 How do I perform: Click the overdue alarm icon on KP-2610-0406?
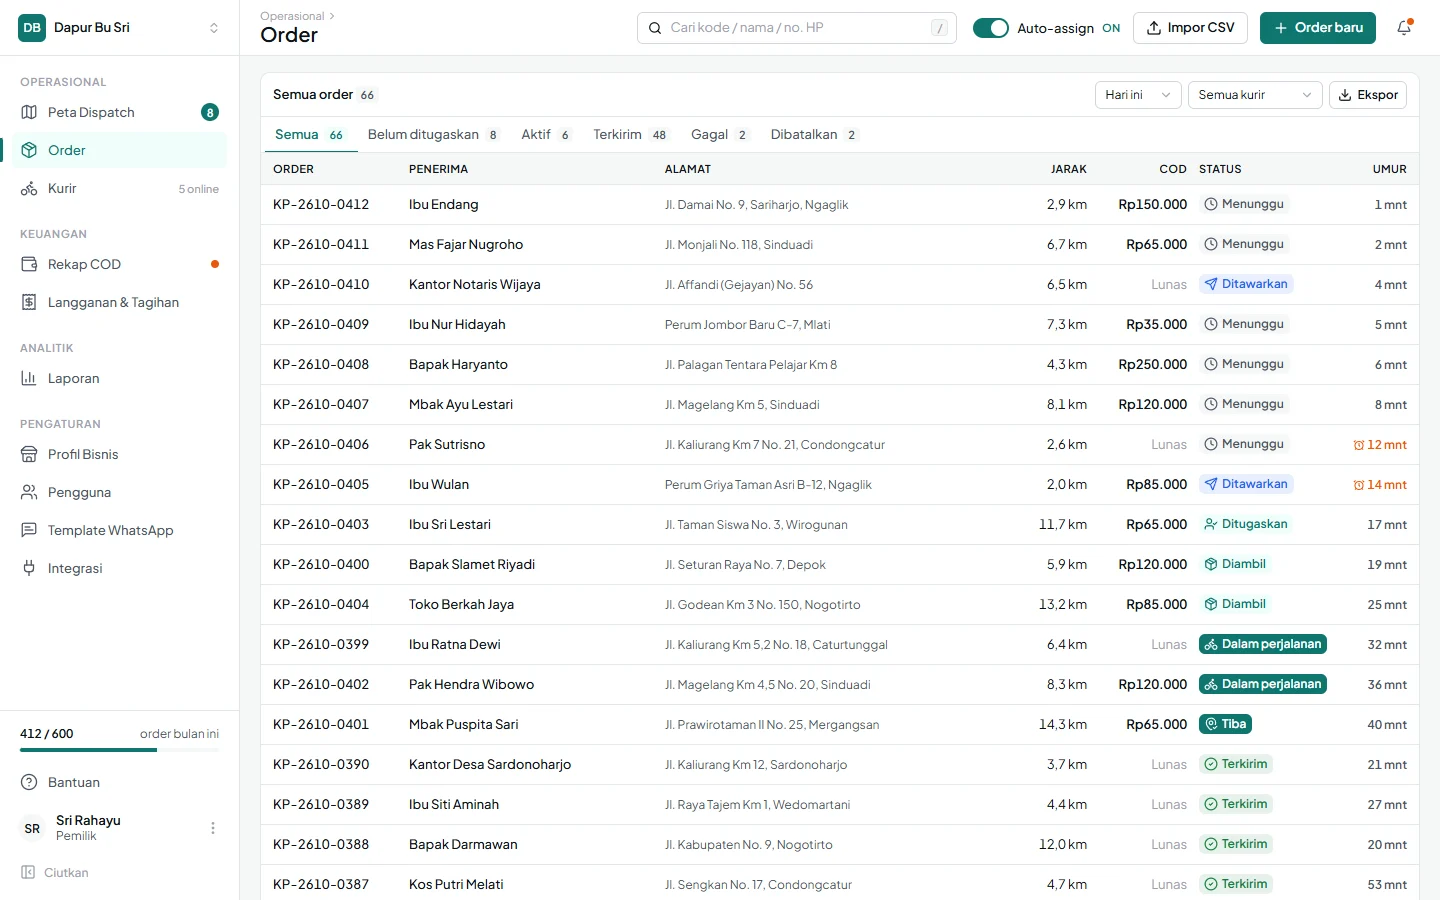click(1359, 445)
